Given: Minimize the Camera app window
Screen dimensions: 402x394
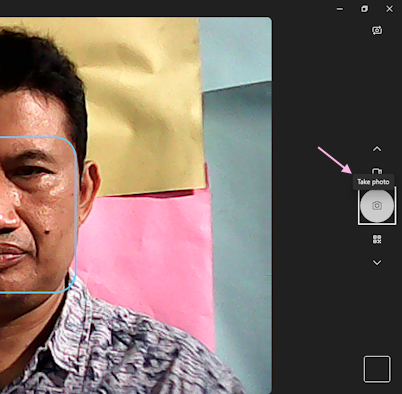Looking at the screenshot, I should (x=340, y=9).
